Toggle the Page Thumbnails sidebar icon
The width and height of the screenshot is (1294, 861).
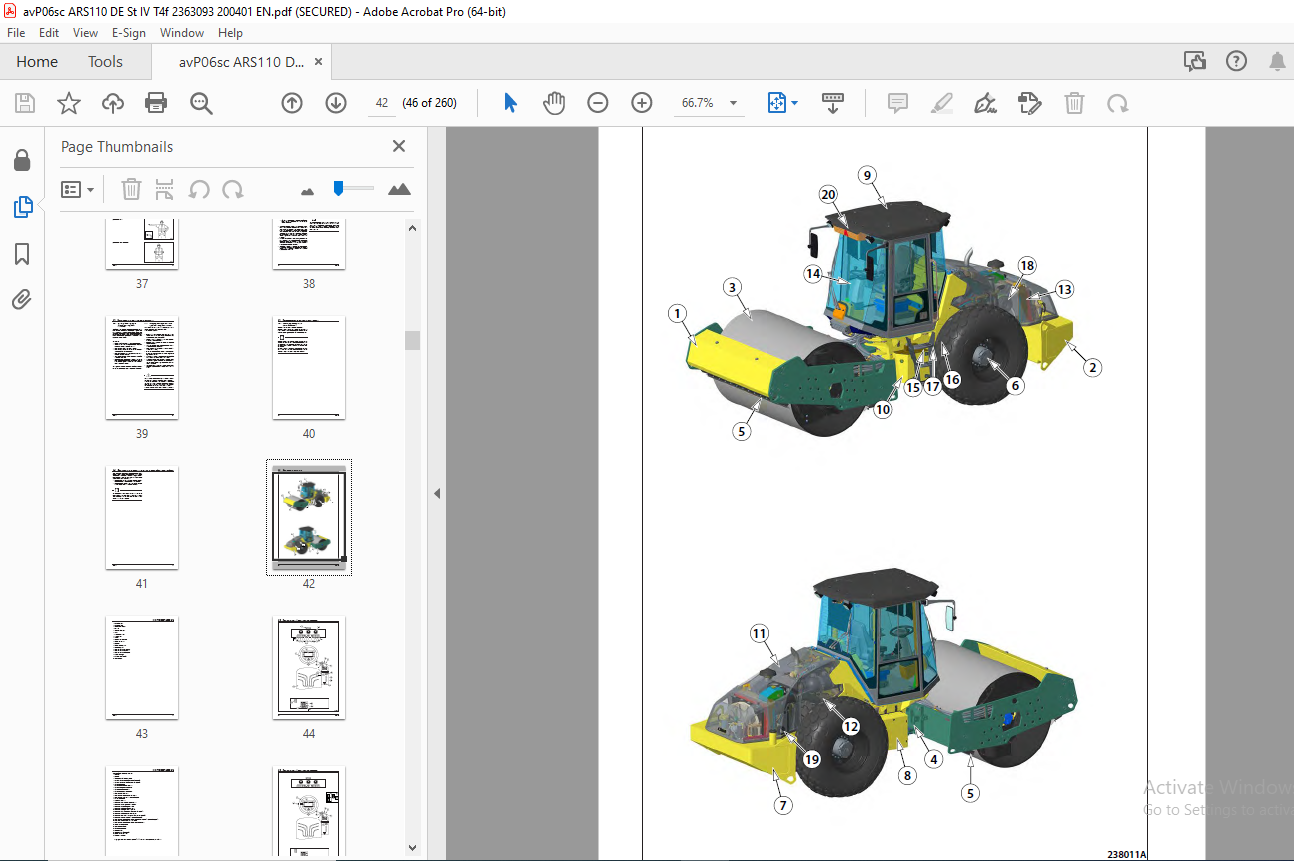point(22,207)
